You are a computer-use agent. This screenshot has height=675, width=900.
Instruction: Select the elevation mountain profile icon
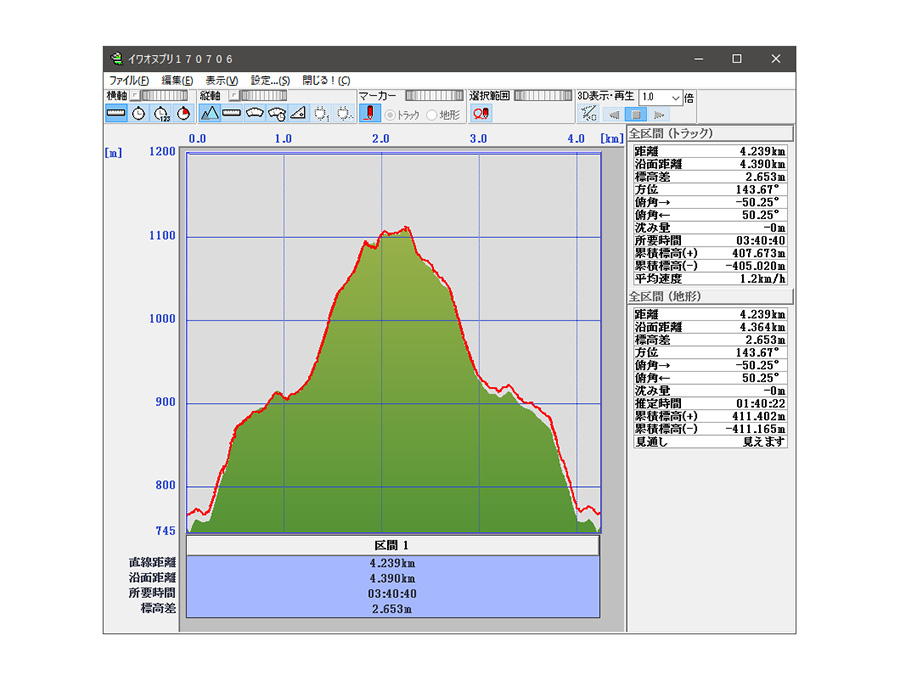[209, 114]
